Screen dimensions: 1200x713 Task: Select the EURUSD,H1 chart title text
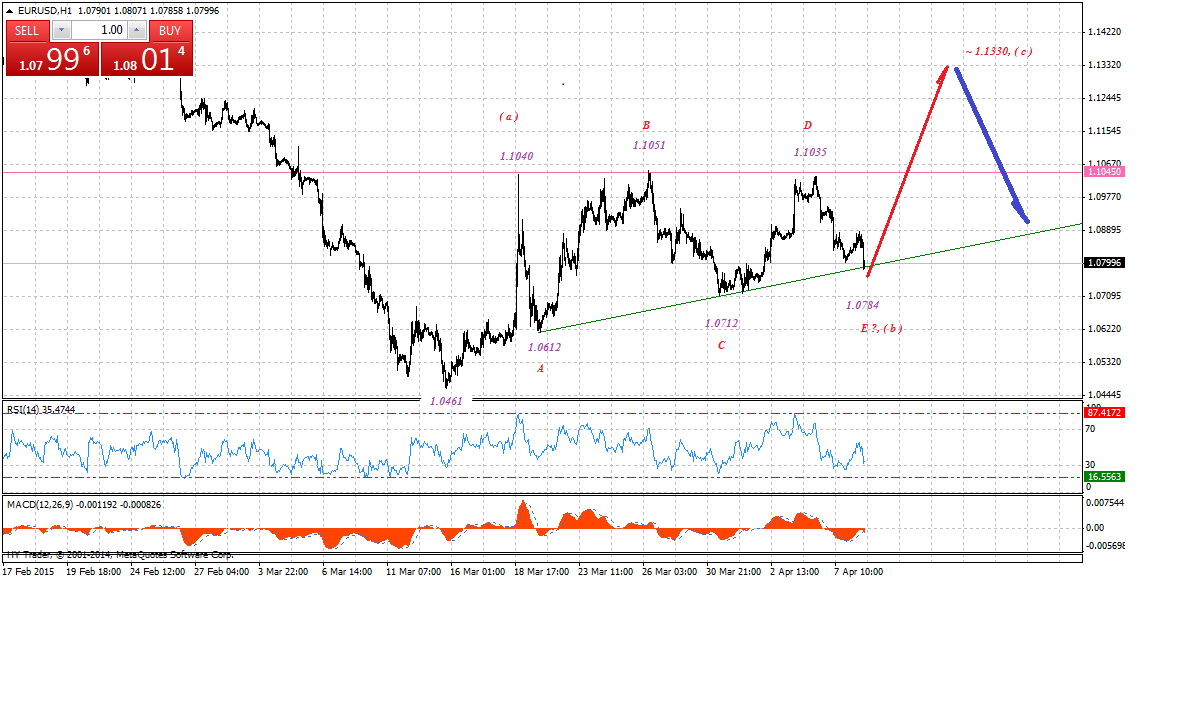(44, 10)
